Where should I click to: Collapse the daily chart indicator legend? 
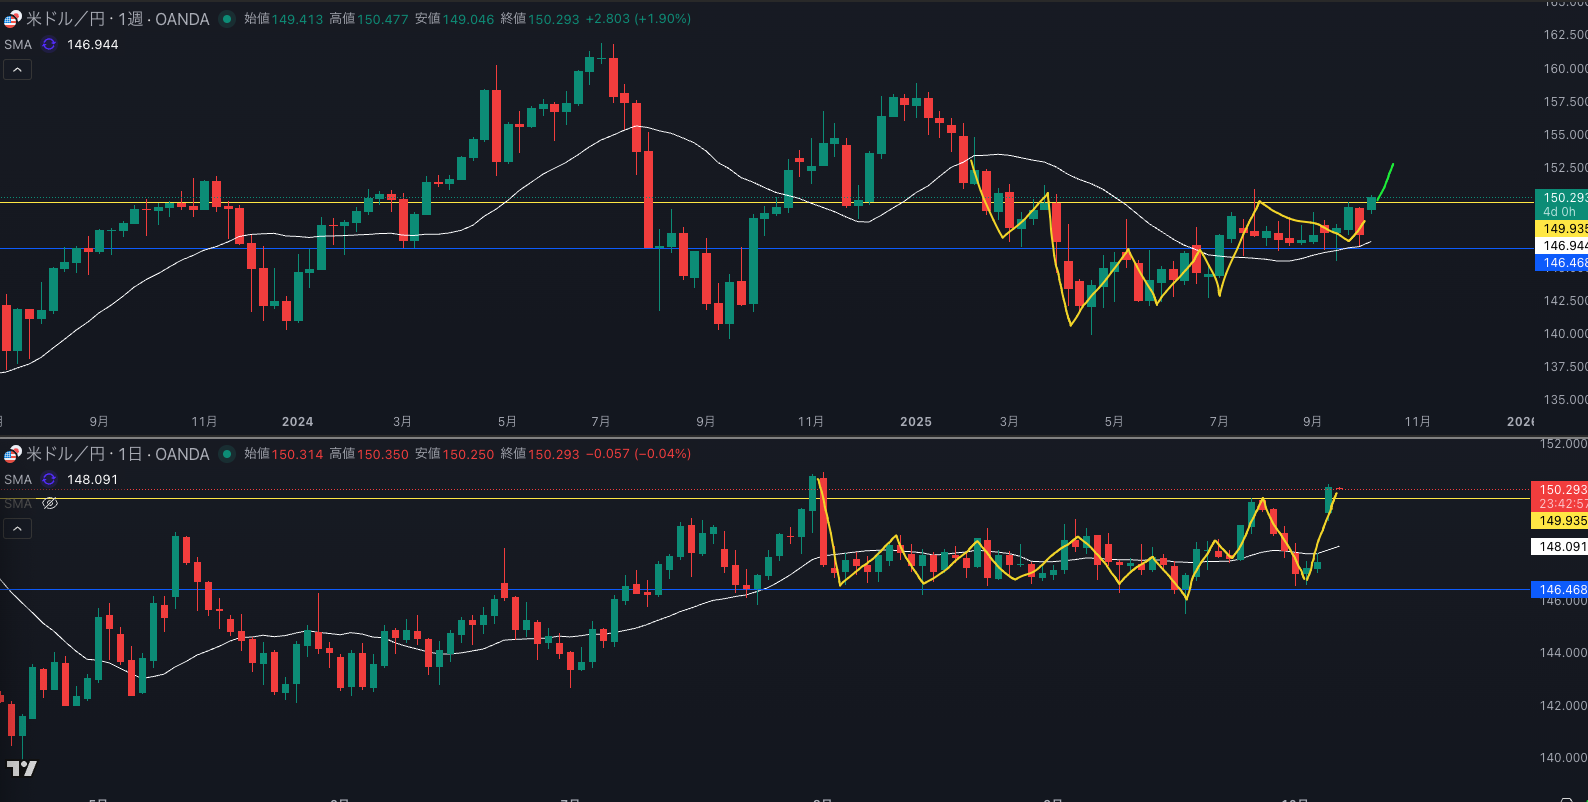tap(17, 528)
